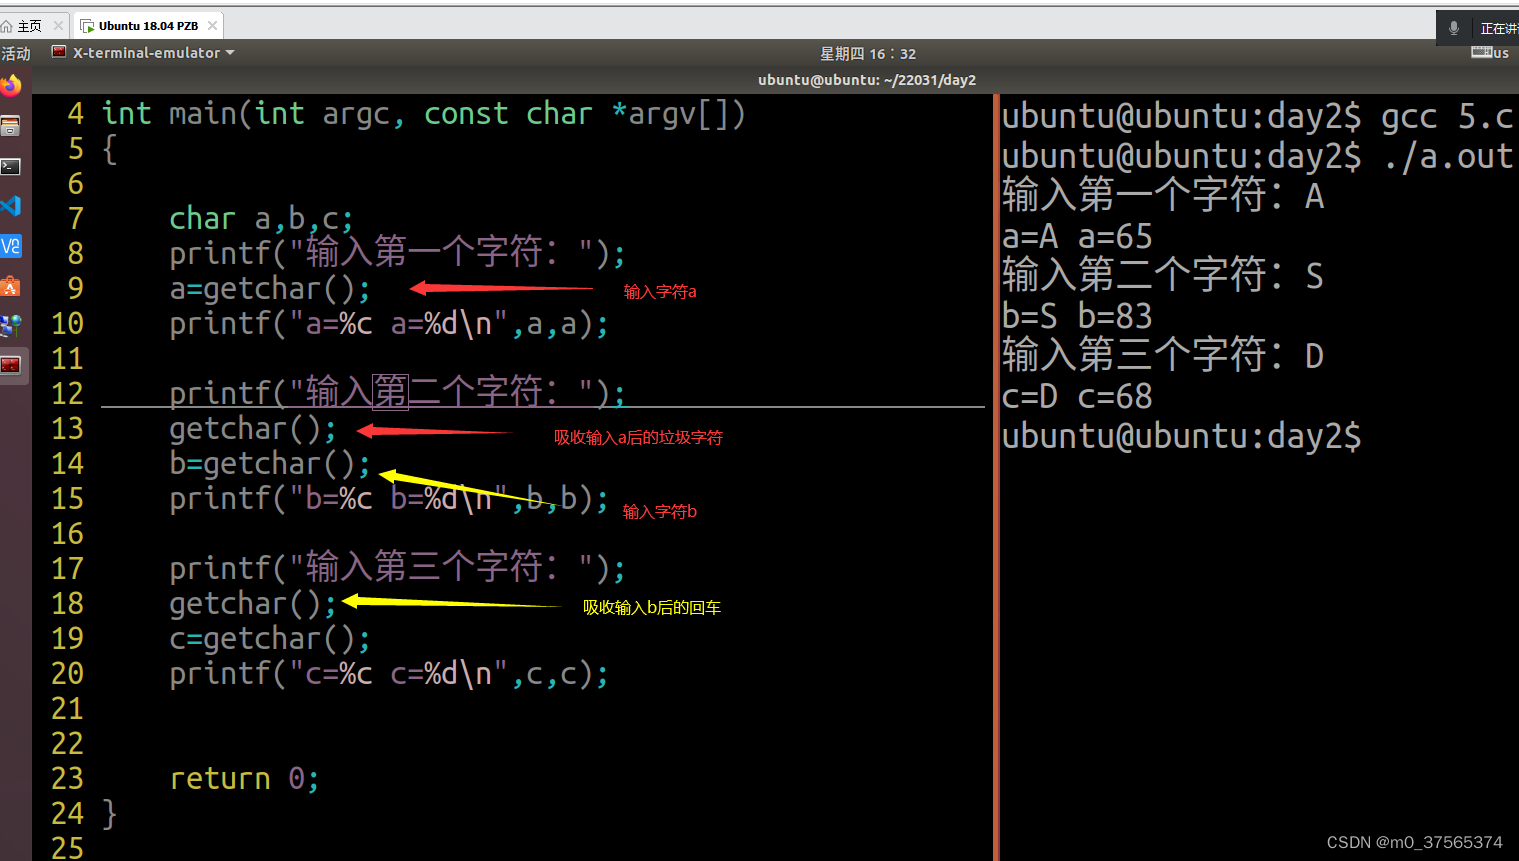
Task: Click line number 16 in editor
Action: click(x=67, y=534)
